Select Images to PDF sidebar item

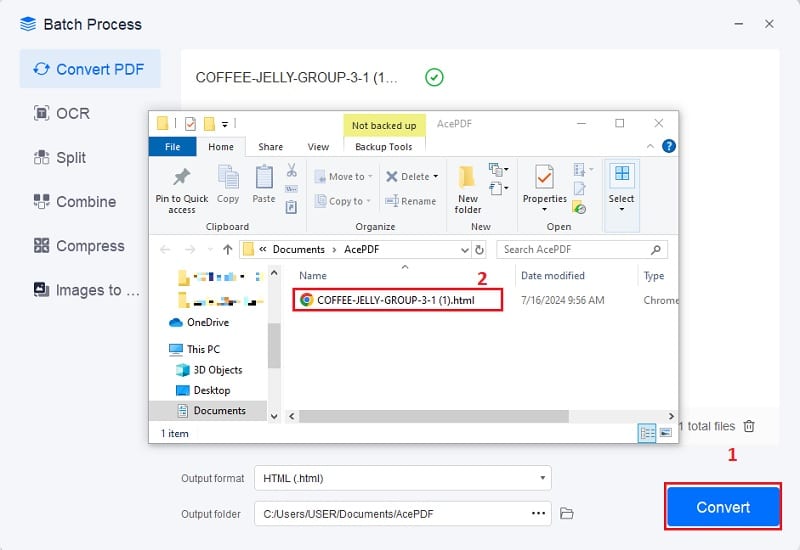(x=87, y=290)
